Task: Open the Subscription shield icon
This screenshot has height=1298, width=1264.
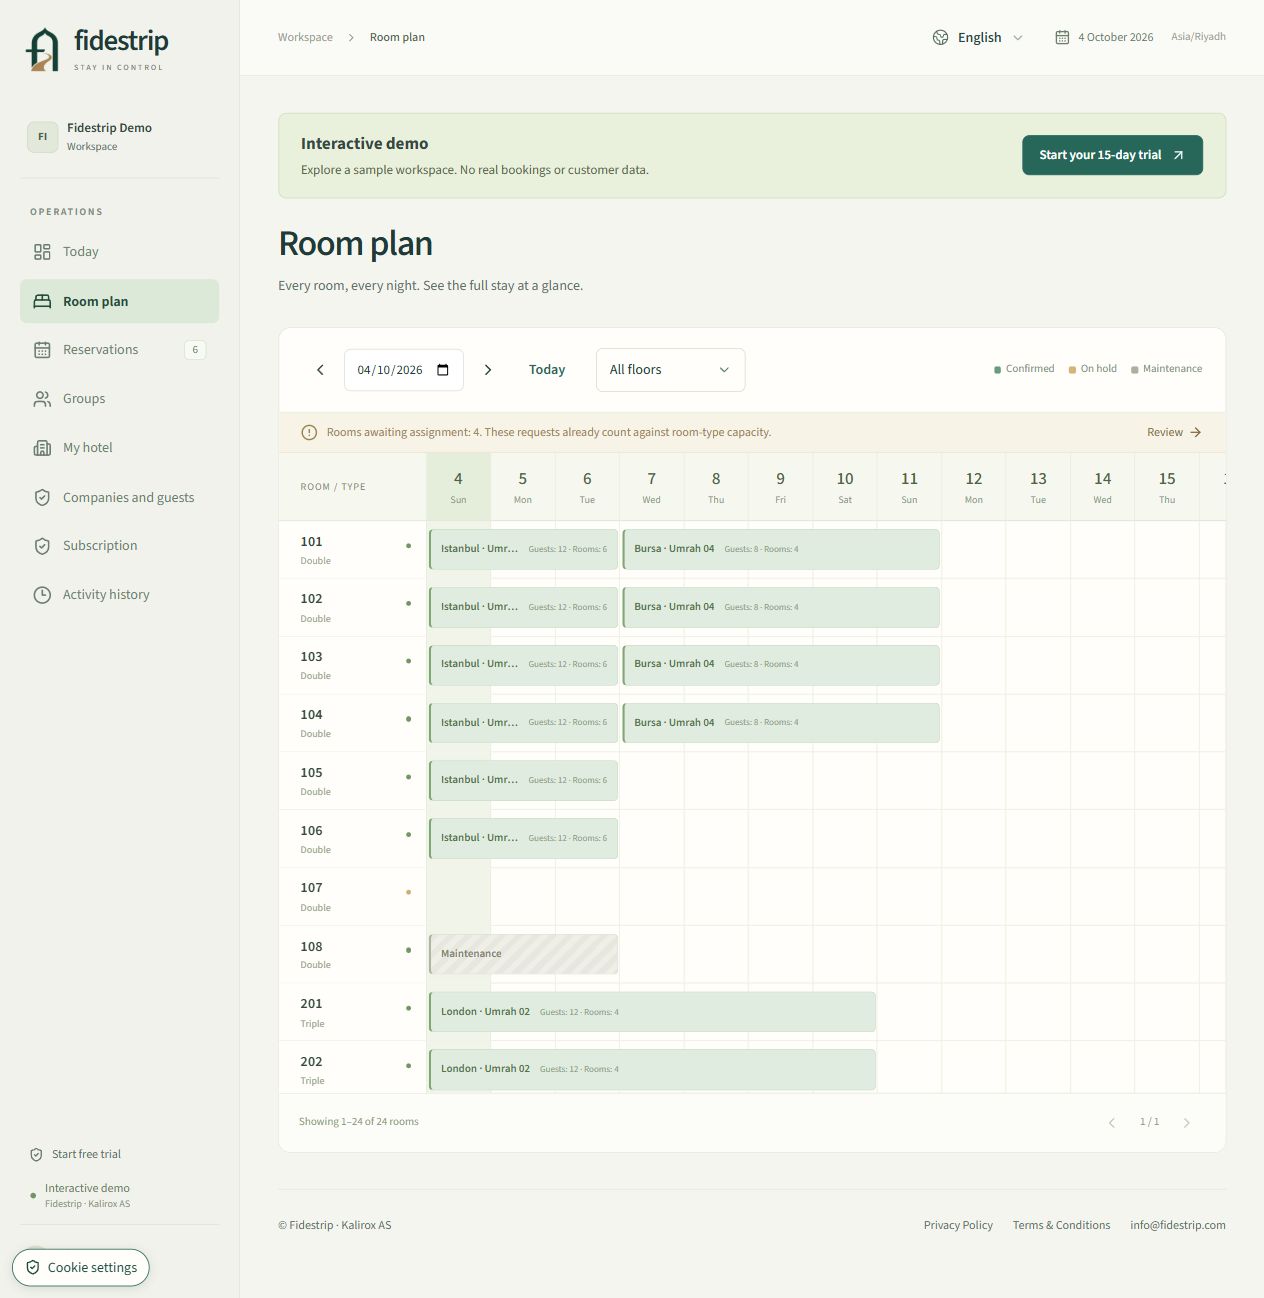Action: tap(42, 546)
